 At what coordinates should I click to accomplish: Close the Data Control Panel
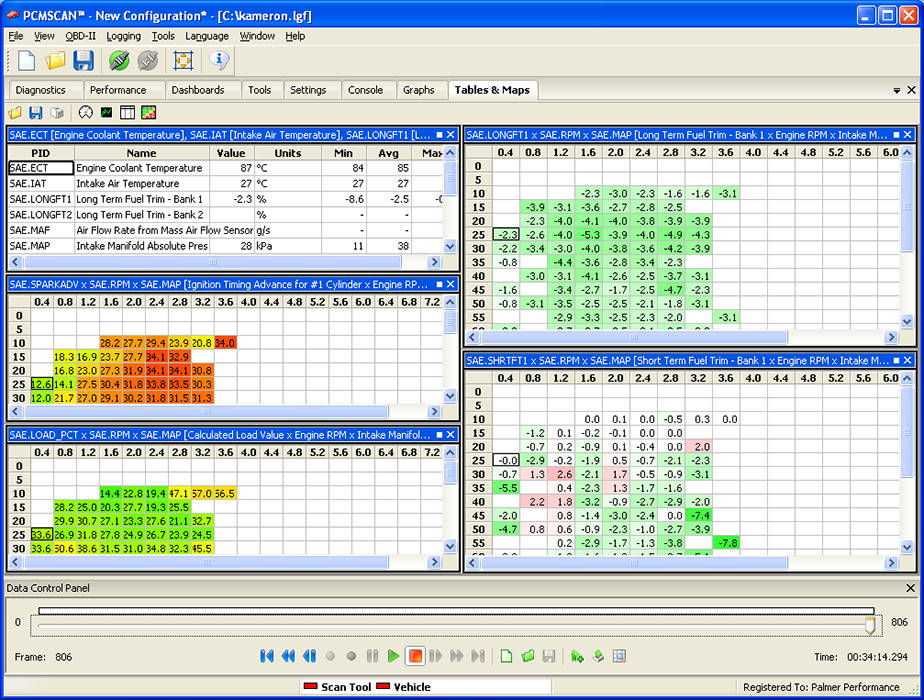[910, 588]
